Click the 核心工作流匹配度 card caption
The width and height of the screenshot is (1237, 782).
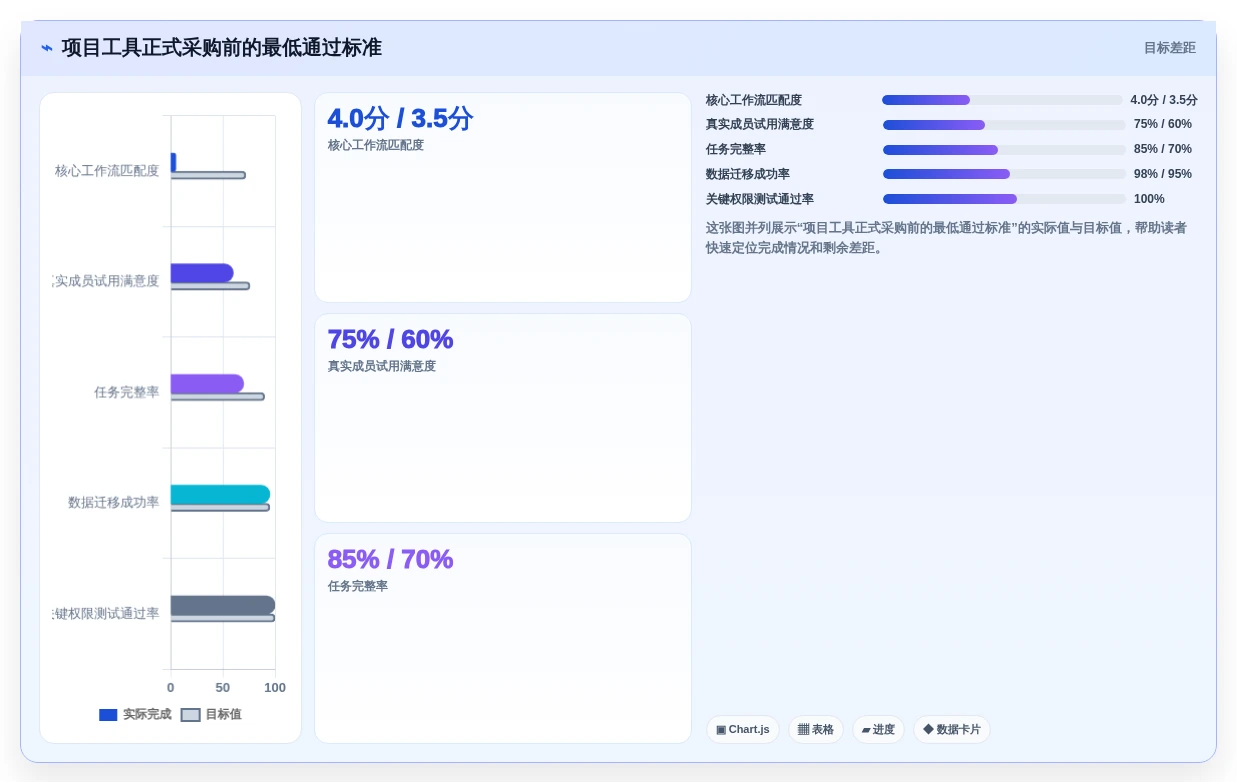376,145
